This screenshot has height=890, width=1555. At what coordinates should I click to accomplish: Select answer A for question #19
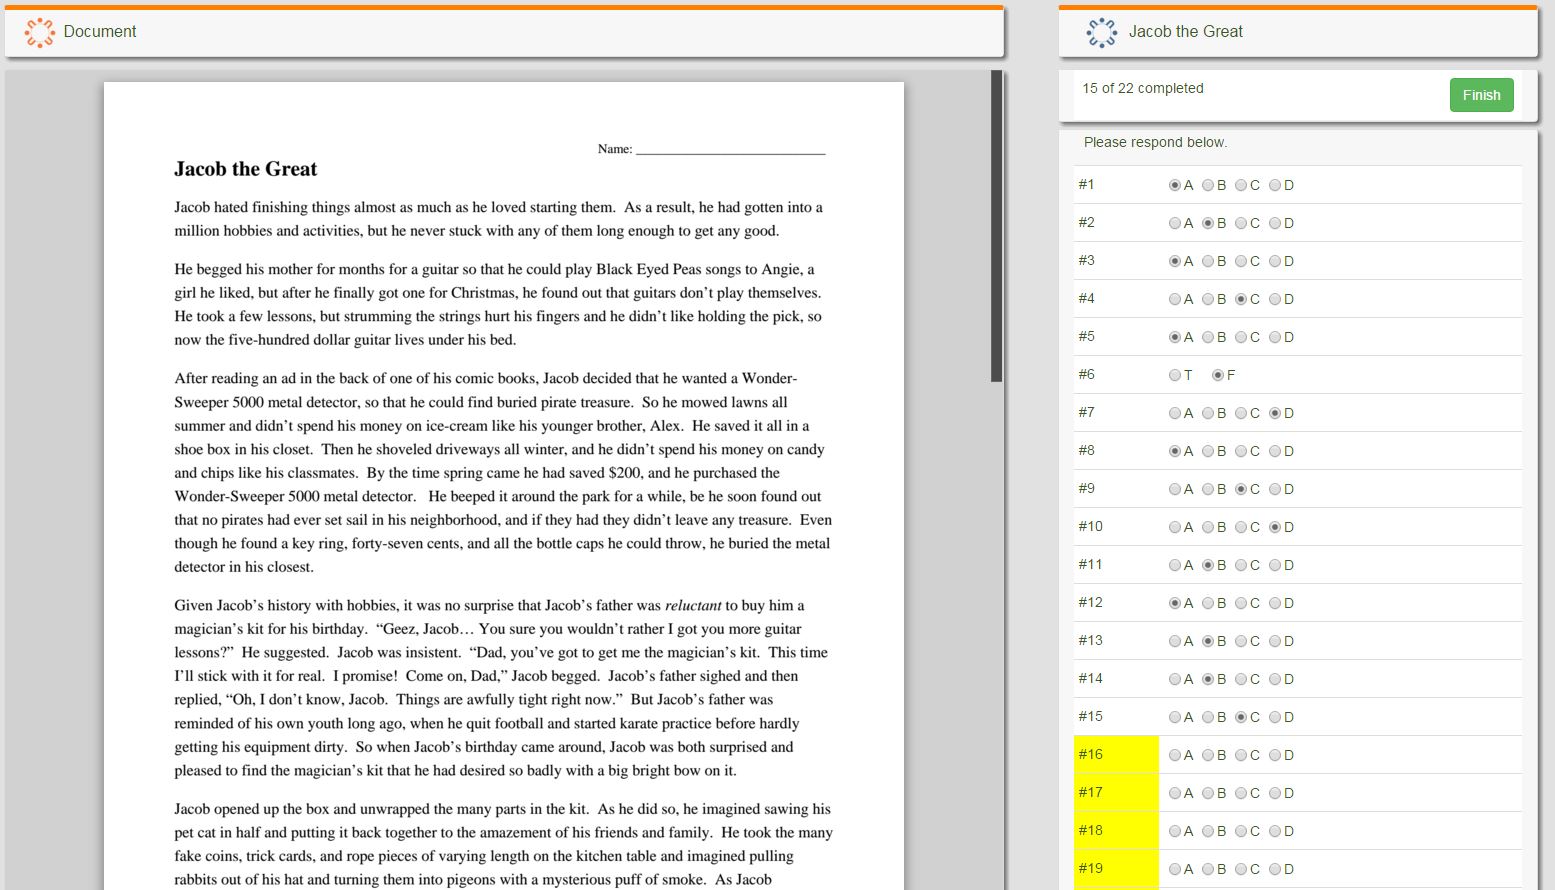point(1175,869)
